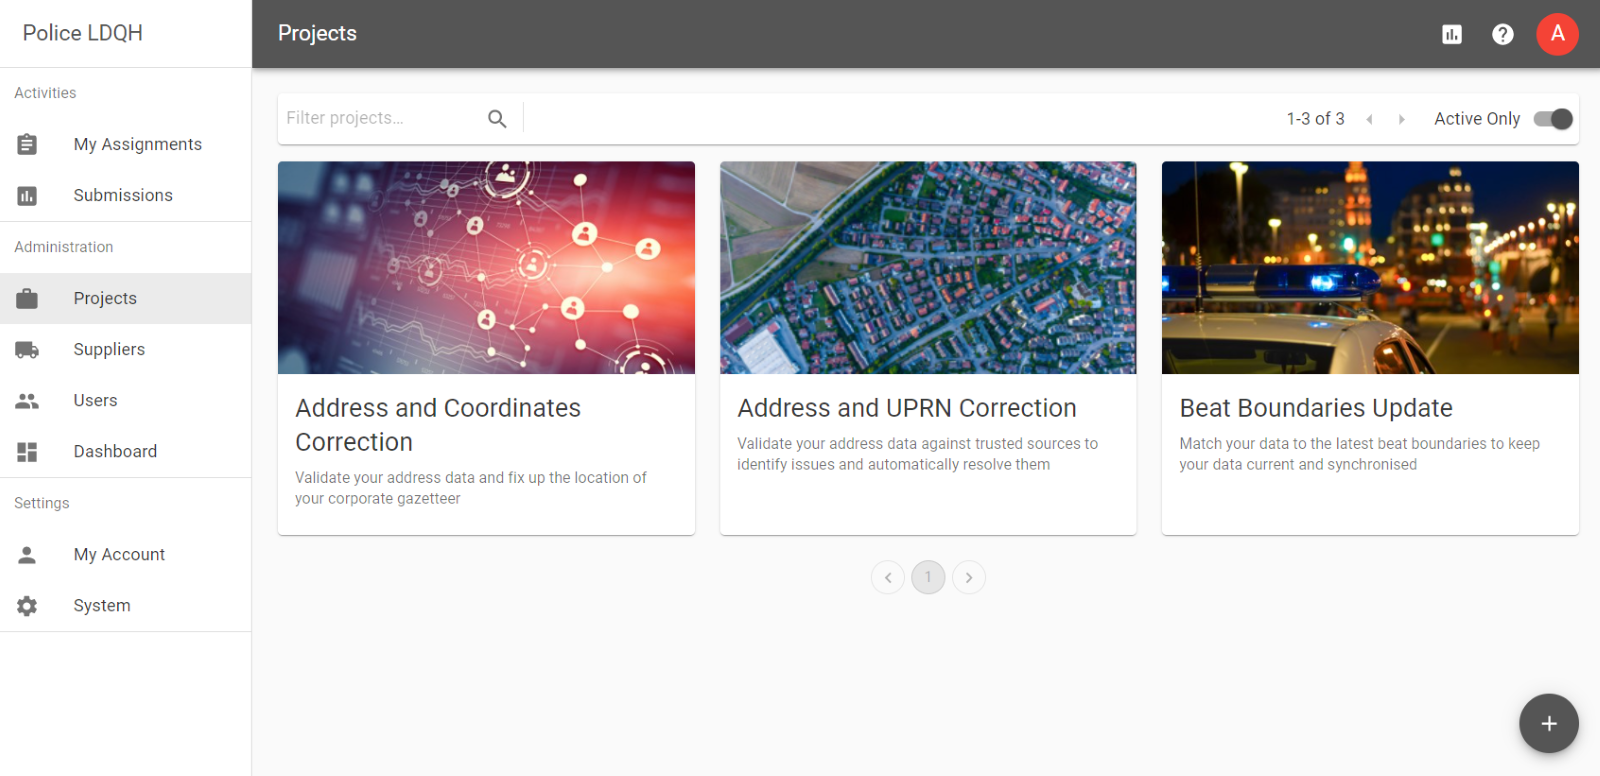Open My Assignments menu item

[x=126, y=144]
